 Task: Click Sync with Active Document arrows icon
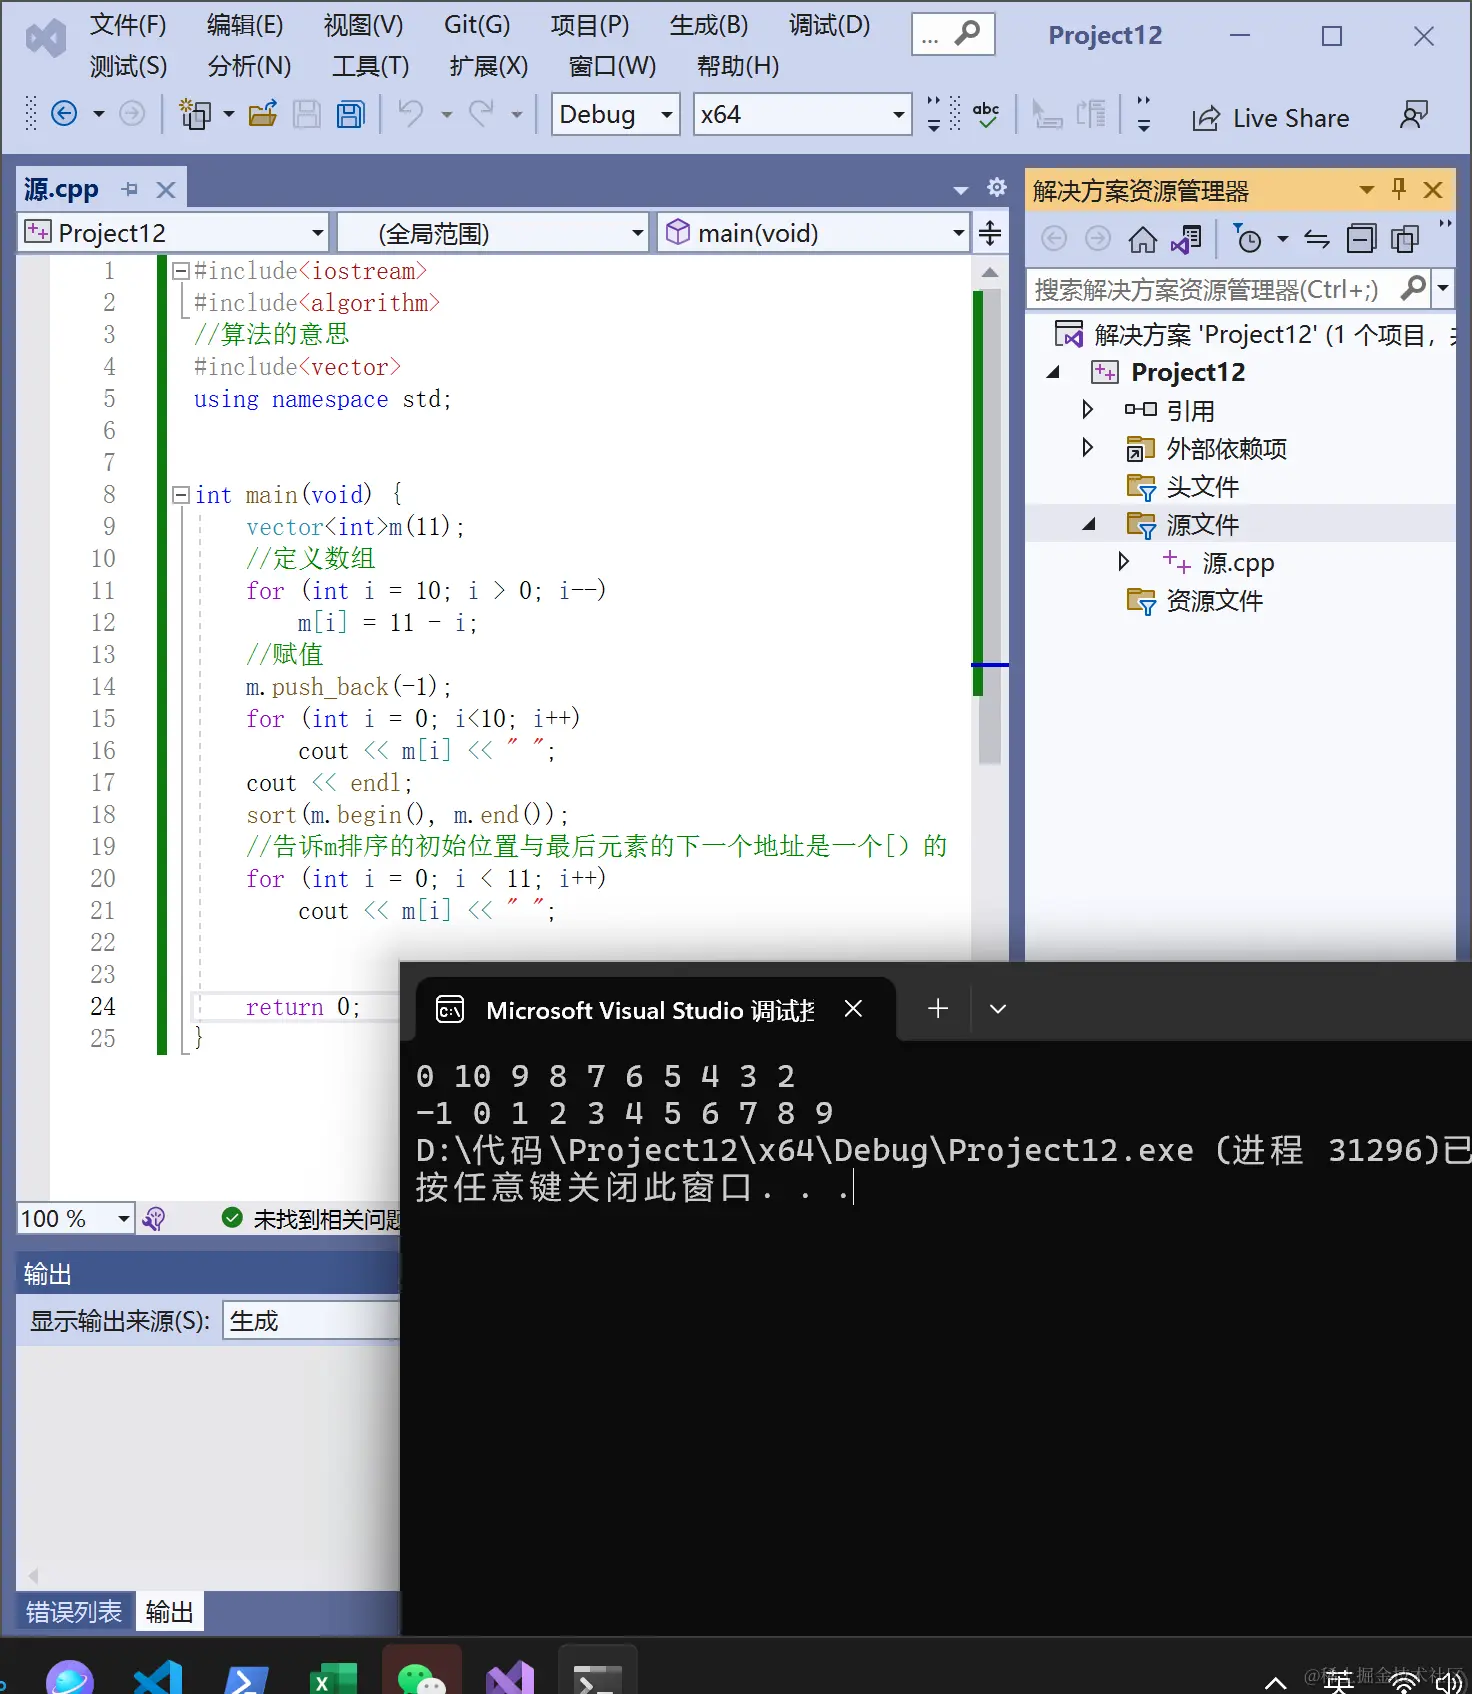[1317, 239]
